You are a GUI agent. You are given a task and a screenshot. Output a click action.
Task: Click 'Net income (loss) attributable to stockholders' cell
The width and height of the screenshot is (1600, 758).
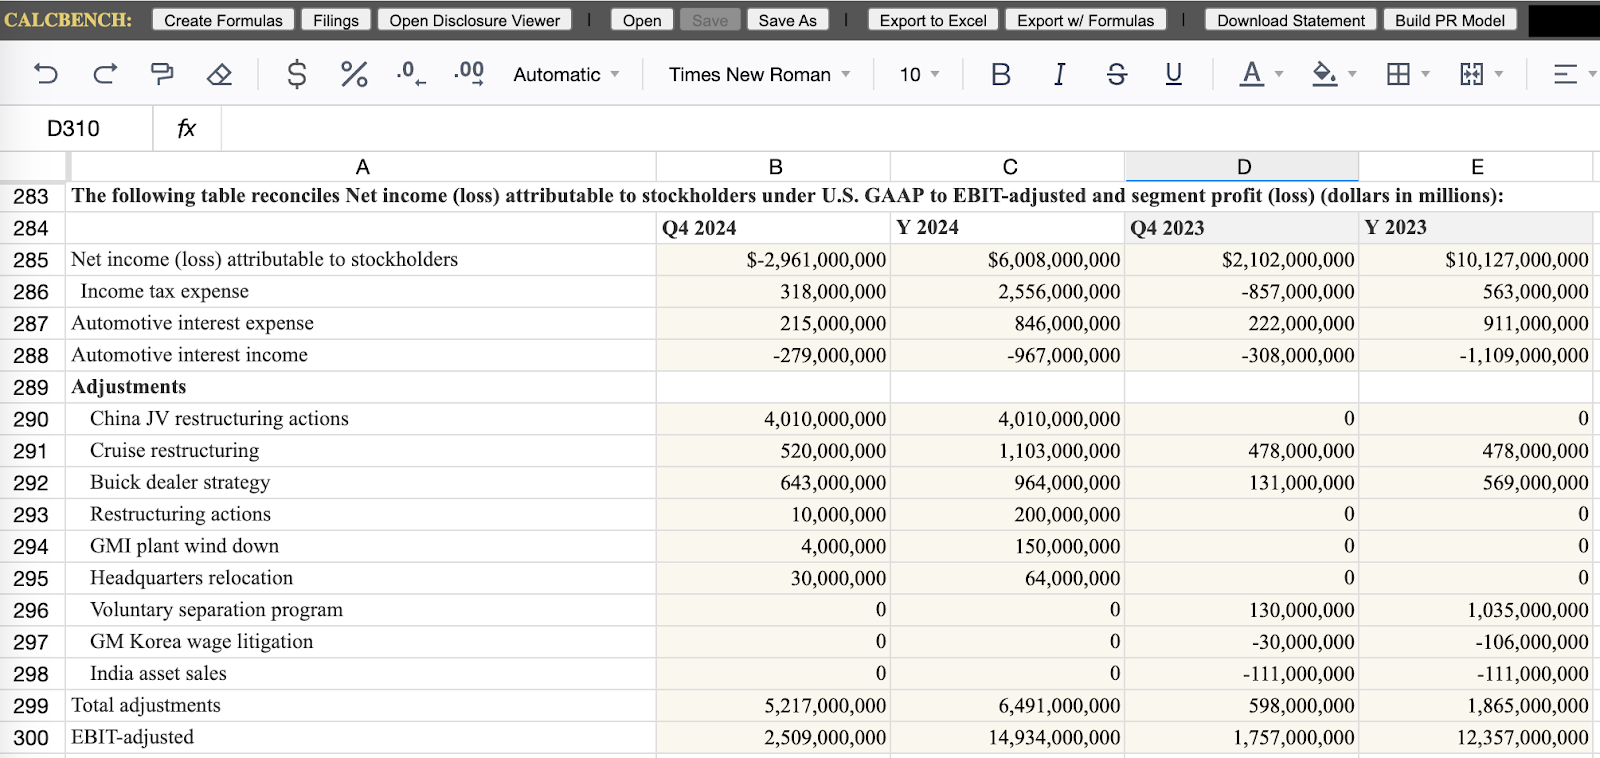pos(361,260)
